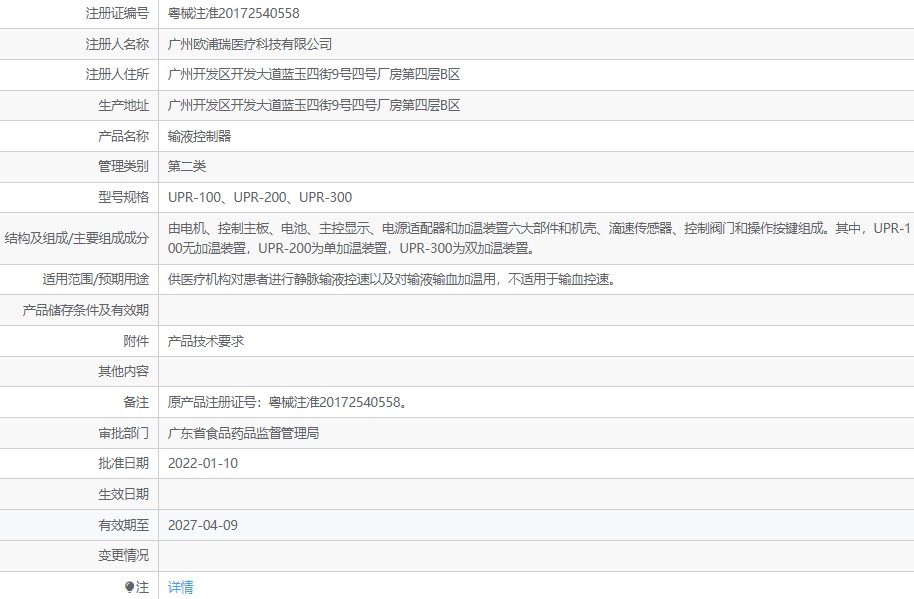Click the 备注 label
The image size is (914, 599).
tap(136, 402)
